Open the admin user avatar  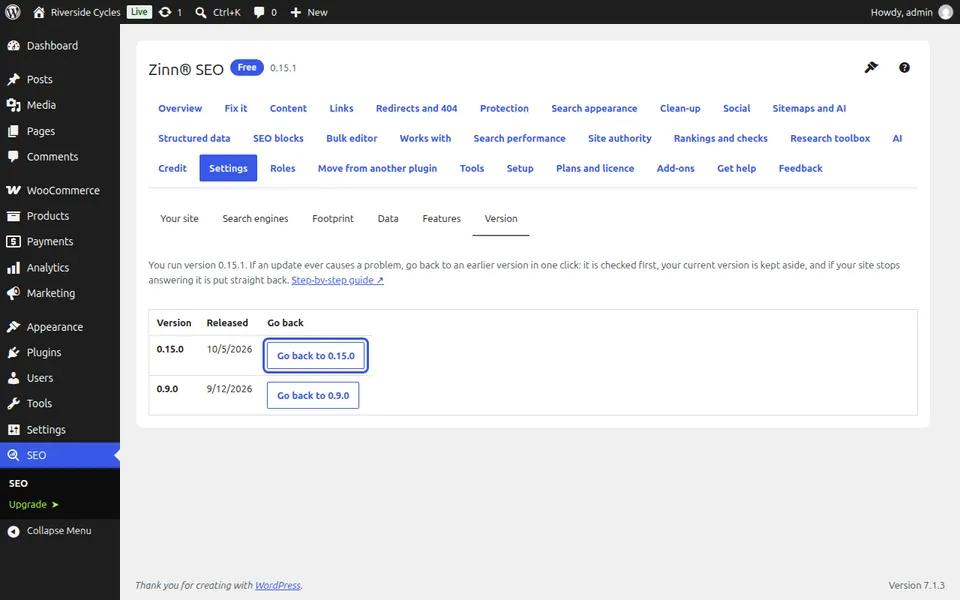pyautogui.click(x=946, y=12)
